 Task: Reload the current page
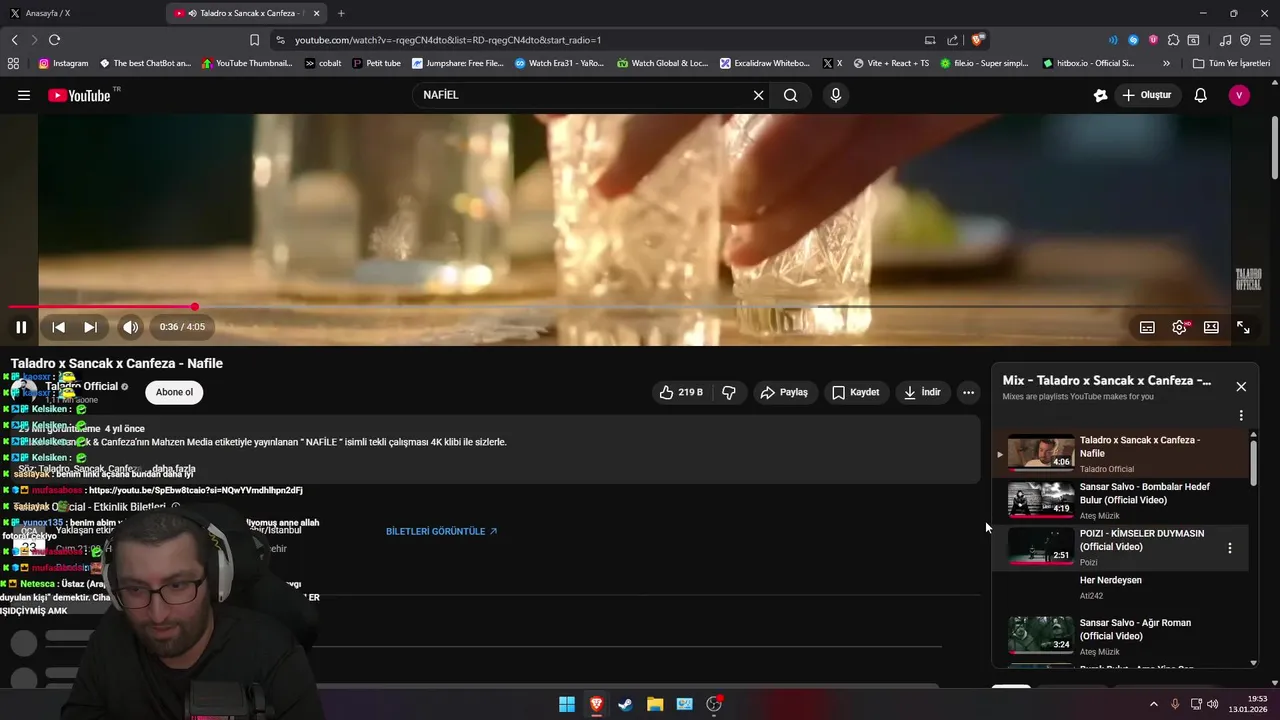point(54,40)
